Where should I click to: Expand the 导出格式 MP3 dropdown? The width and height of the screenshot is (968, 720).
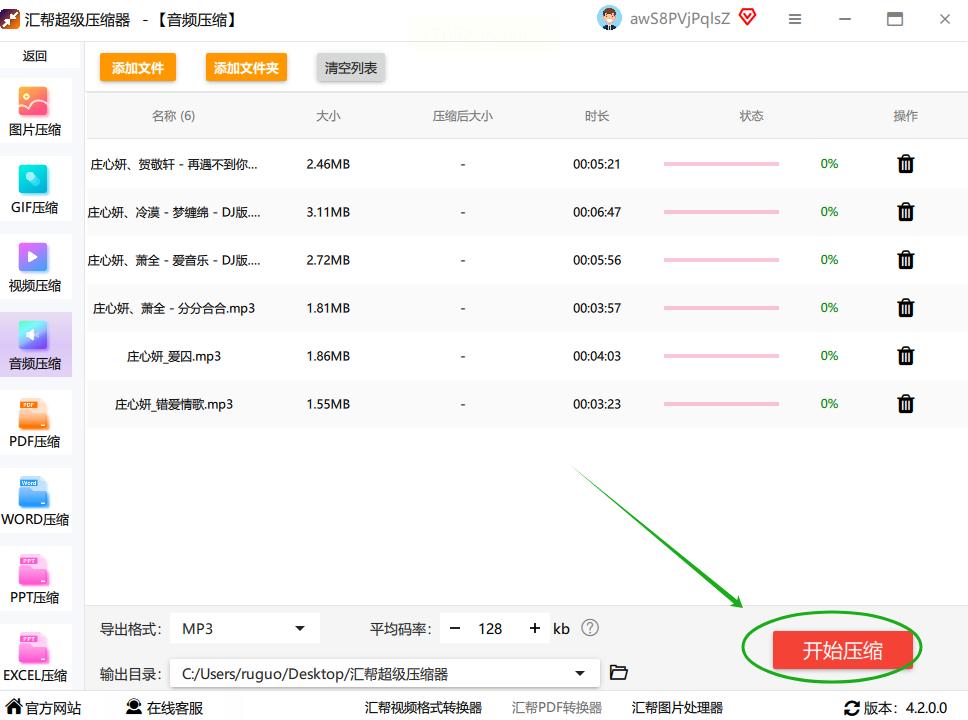[x=244, y=629]
